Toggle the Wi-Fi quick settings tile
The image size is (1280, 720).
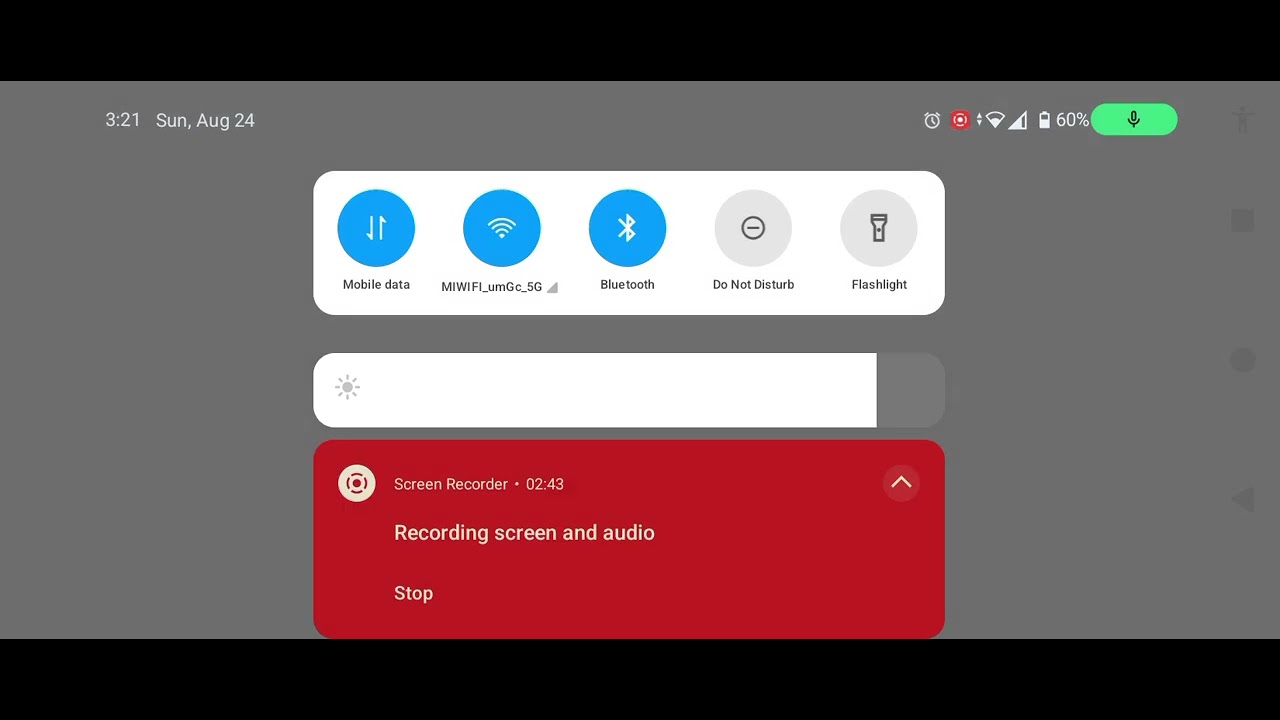click(502, 228)
